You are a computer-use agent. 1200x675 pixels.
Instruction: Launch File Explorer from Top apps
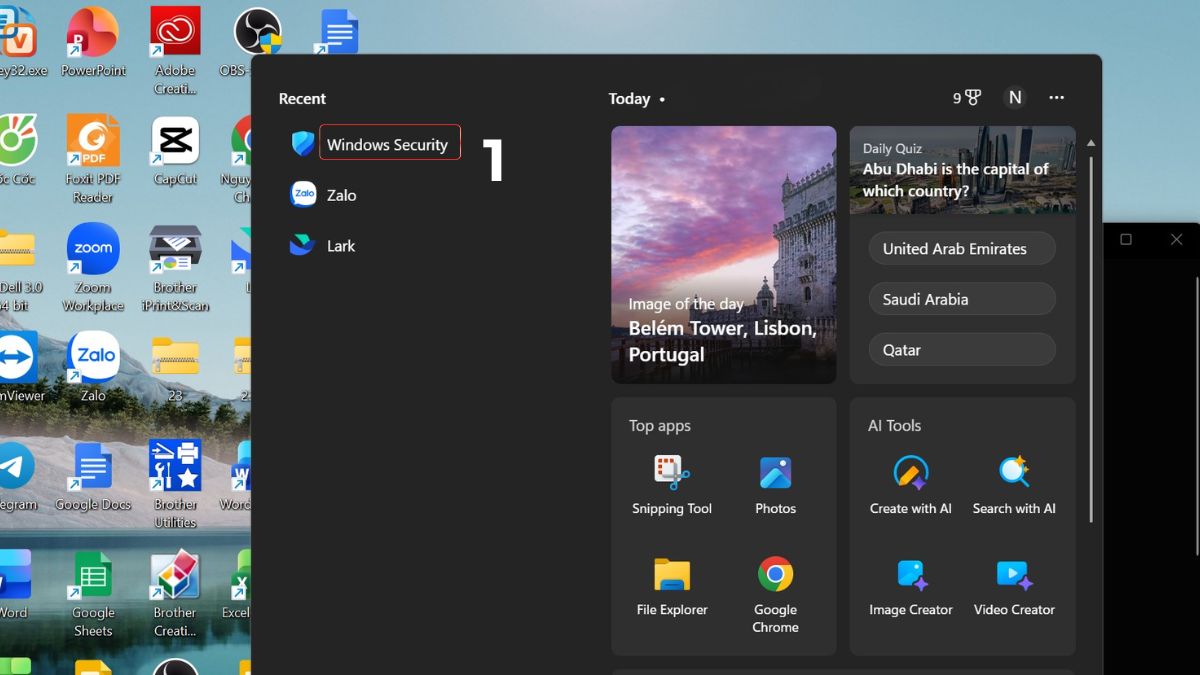pos(672,586)
